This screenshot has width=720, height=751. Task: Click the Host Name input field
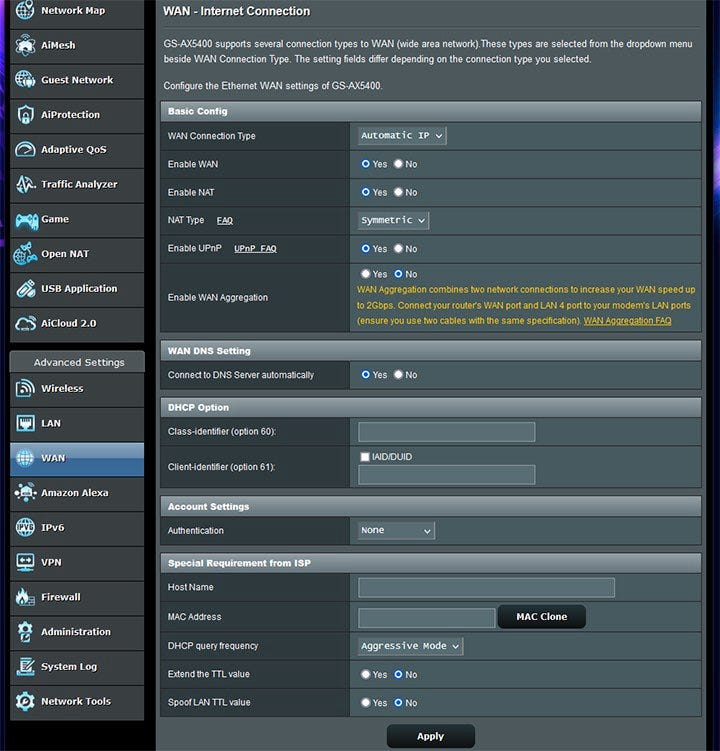coord(486,588)
